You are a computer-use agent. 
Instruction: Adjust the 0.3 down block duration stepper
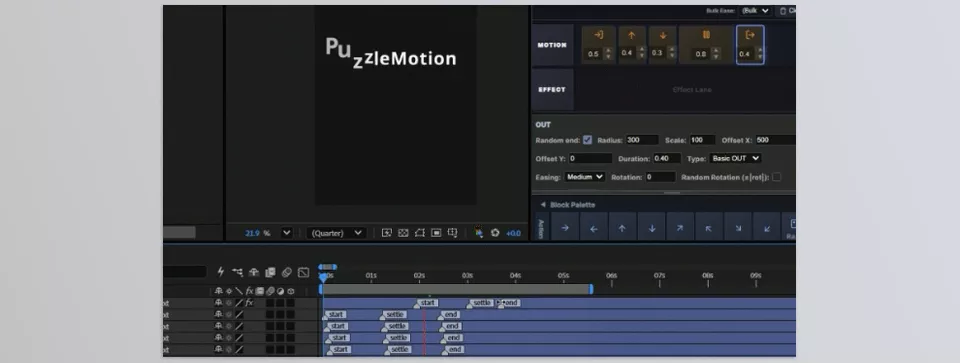[x=673, y=53]
